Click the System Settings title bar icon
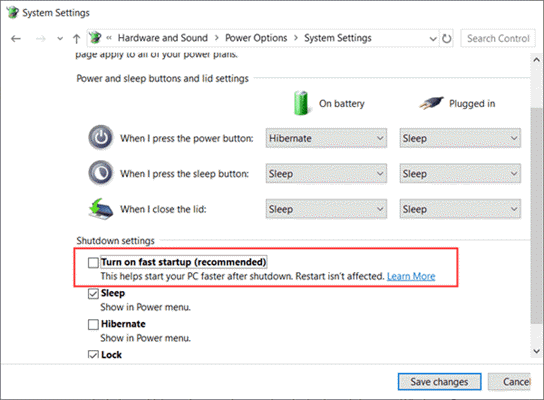Image resolution: width=544 pixels, height=400 pixels. [13, 12]
